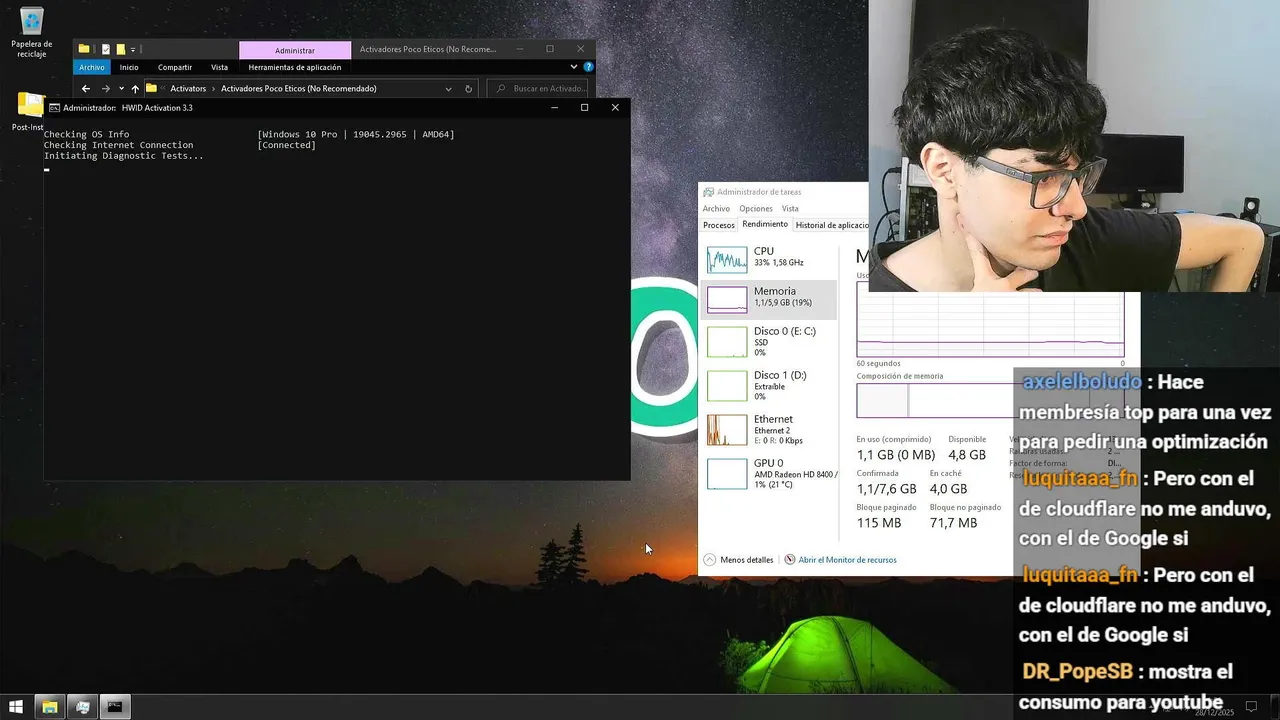The image size is (1280, 720).
Task: Click the Buscar en Activado search box
Action: [x=540, y=89]
